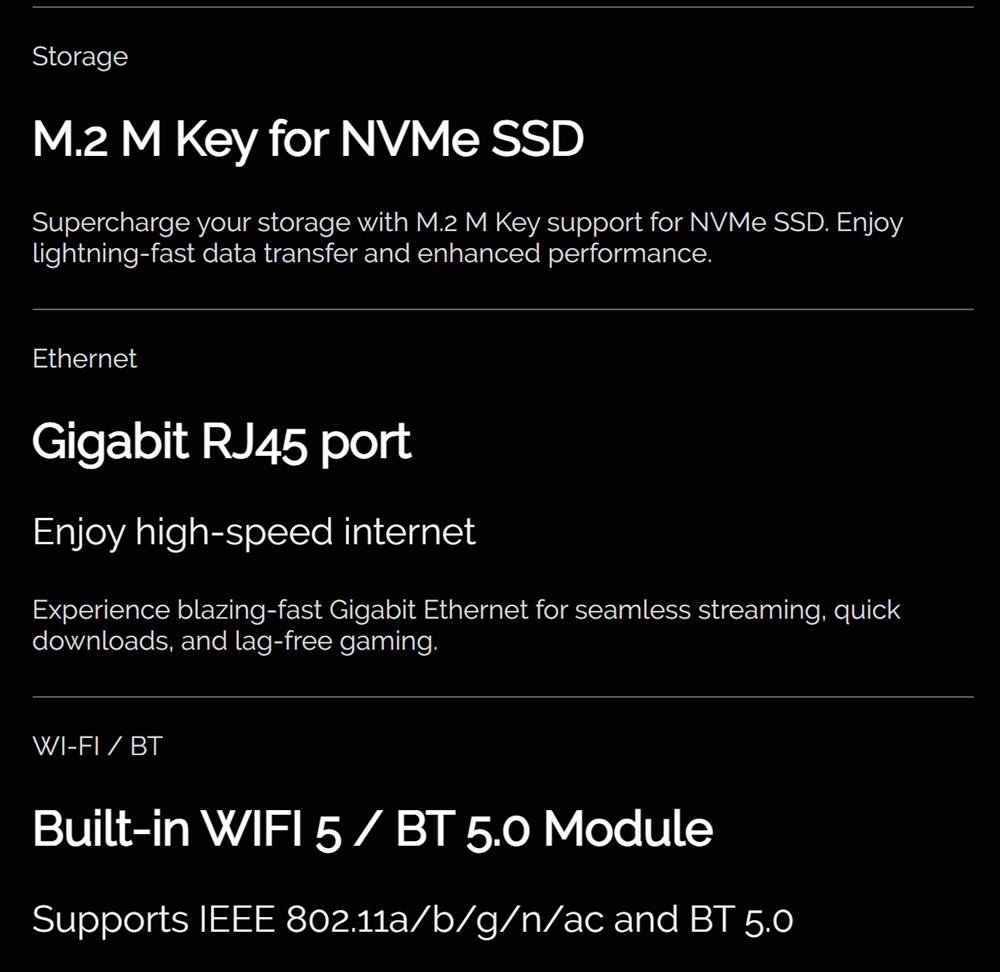This screenshot has width=1000, height=972.
Task: Select the "M.2 M Key for NVMe SSD" heading
Action: (x=308, y=138)
